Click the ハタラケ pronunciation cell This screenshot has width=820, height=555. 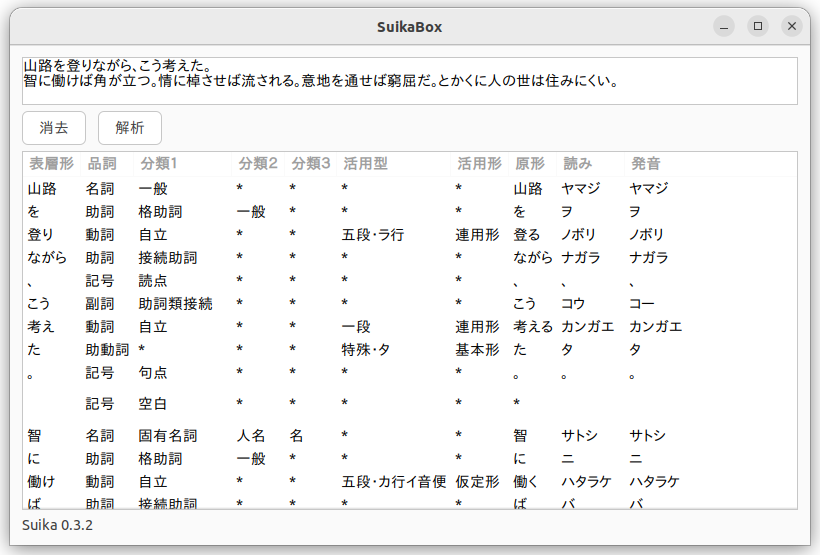point(654,482)
